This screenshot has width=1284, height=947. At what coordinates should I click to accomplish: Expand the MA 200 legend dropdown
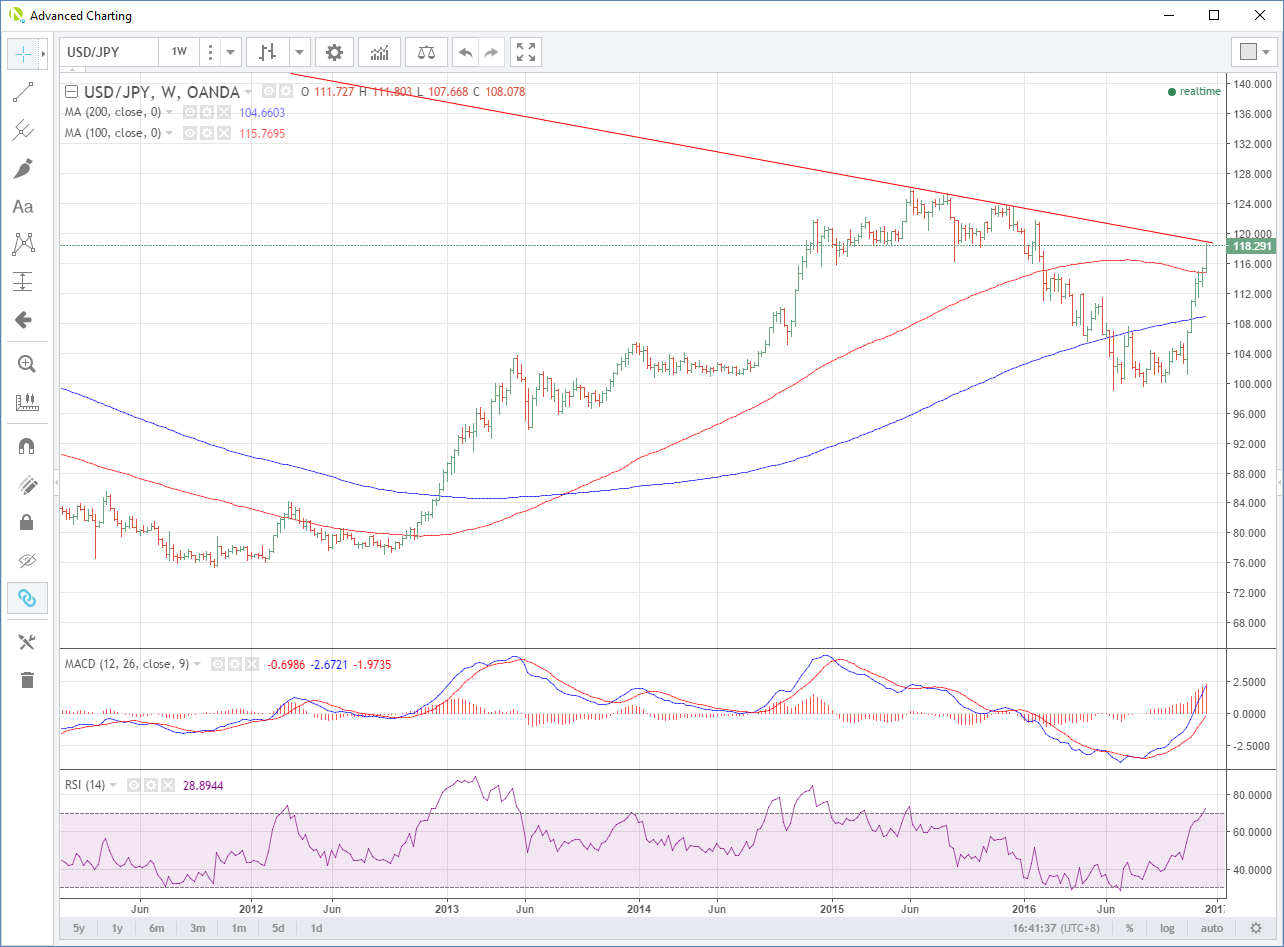pos(169,112)
